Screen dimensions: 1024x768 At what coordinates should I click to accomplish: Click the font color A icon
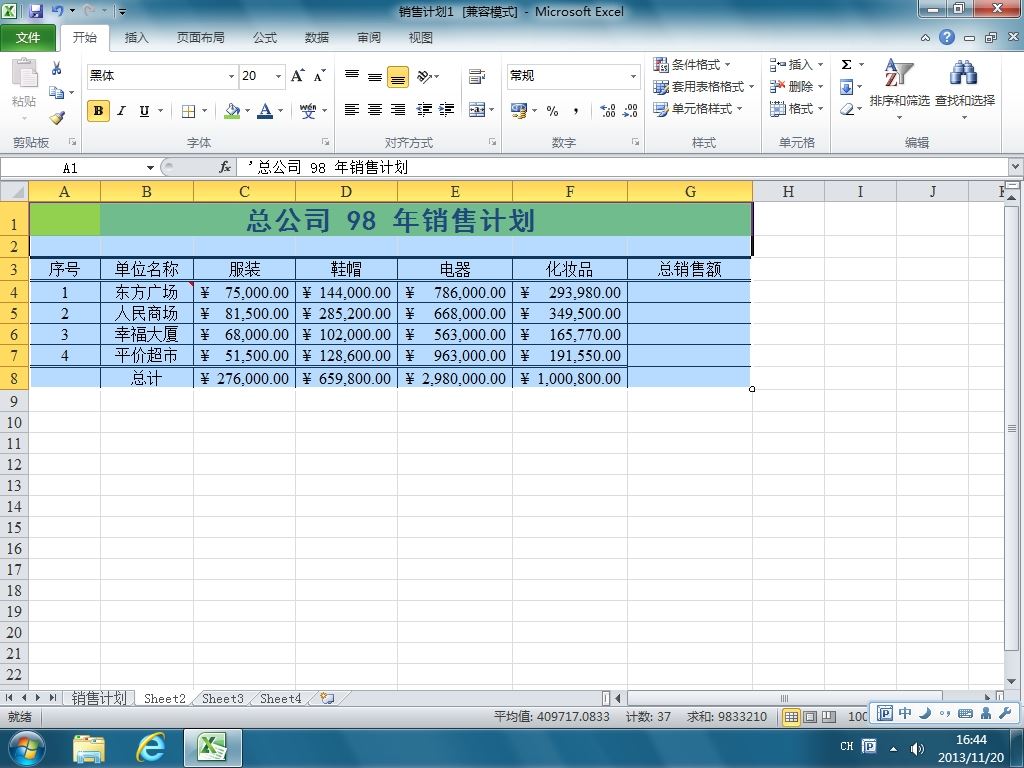click(265, 111)
